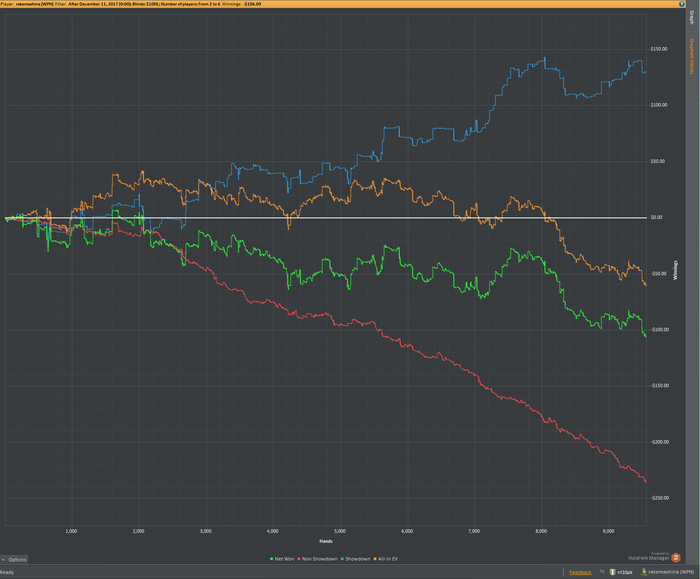The height and width of the screenshot is (579, 700).
Task: Click the Hands x-axis title
Action: pyautogui.click(x=326, y=542)
